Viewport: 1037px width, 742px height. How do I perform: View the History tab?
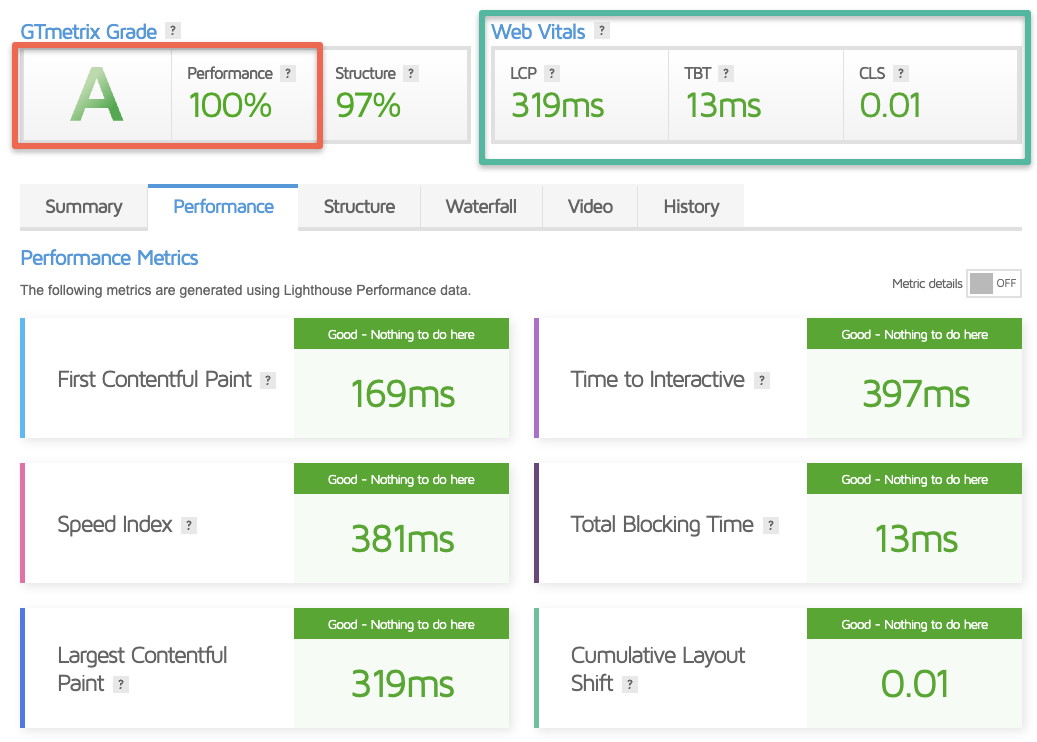[x=691, y=206]
